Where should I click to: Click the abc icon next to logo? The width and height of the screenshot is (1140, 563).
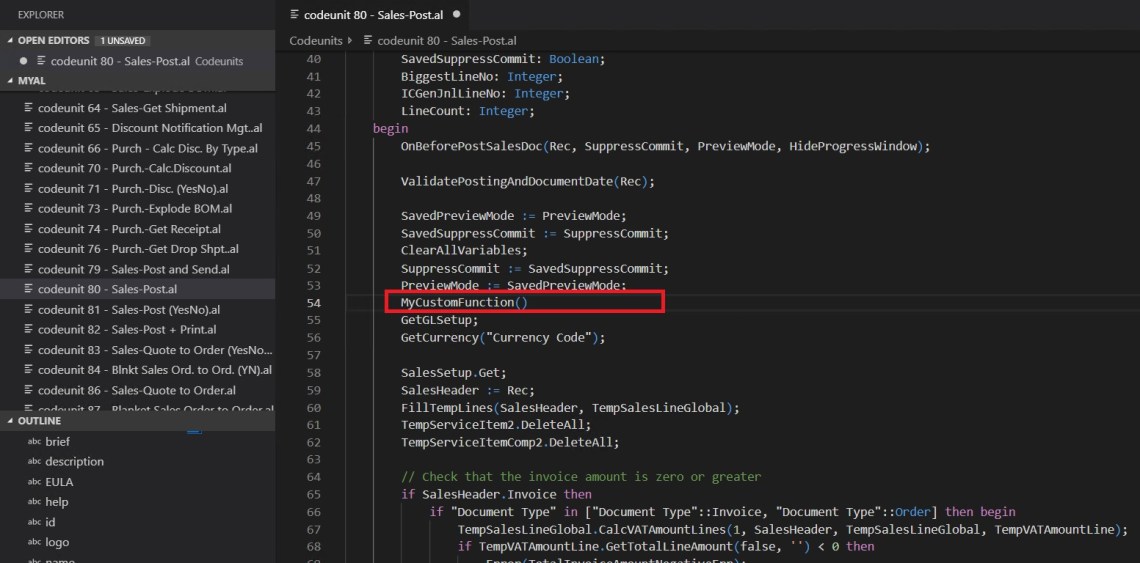pyautogui.click(x=34, y=542)
